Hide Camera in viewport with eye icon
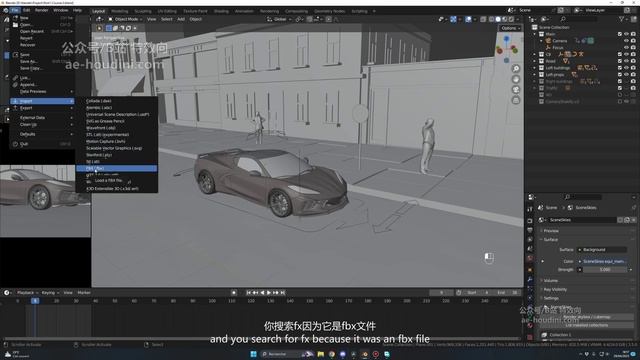This screenshot has height=360, width=640. [627, 41]
